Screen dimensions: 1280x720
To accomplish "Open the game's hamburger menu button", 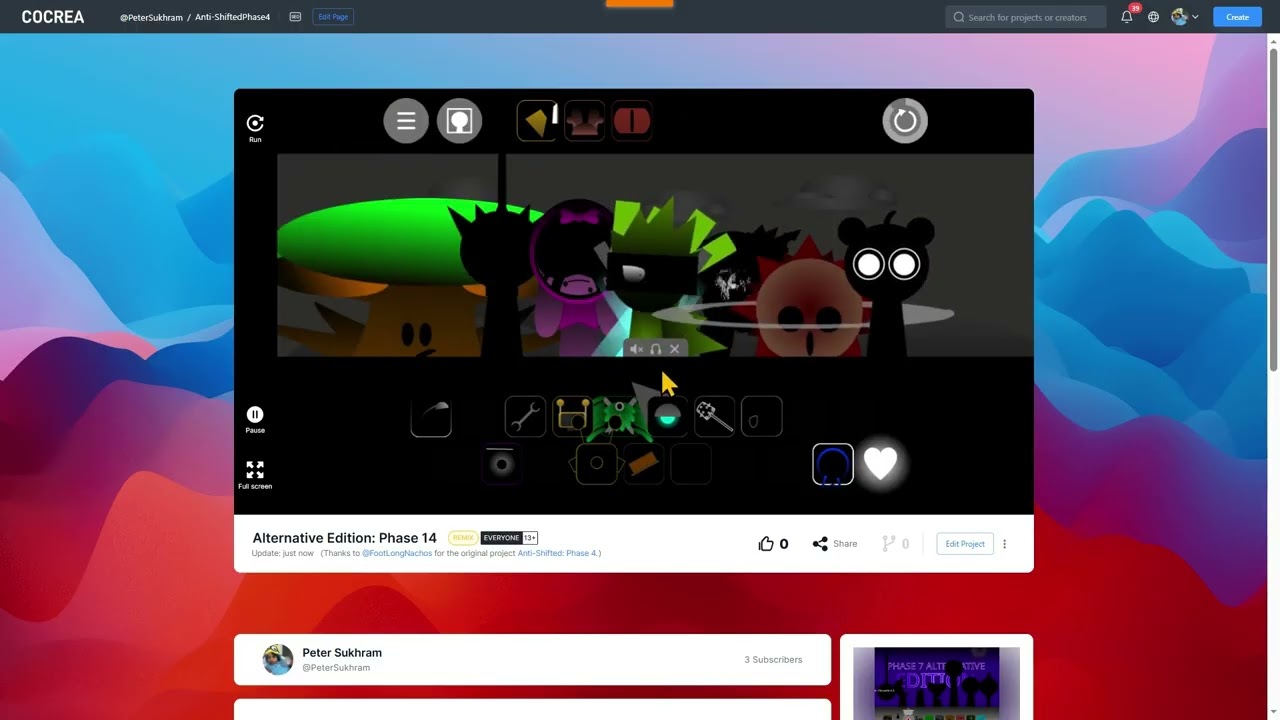I will click(x=406, y=121).
